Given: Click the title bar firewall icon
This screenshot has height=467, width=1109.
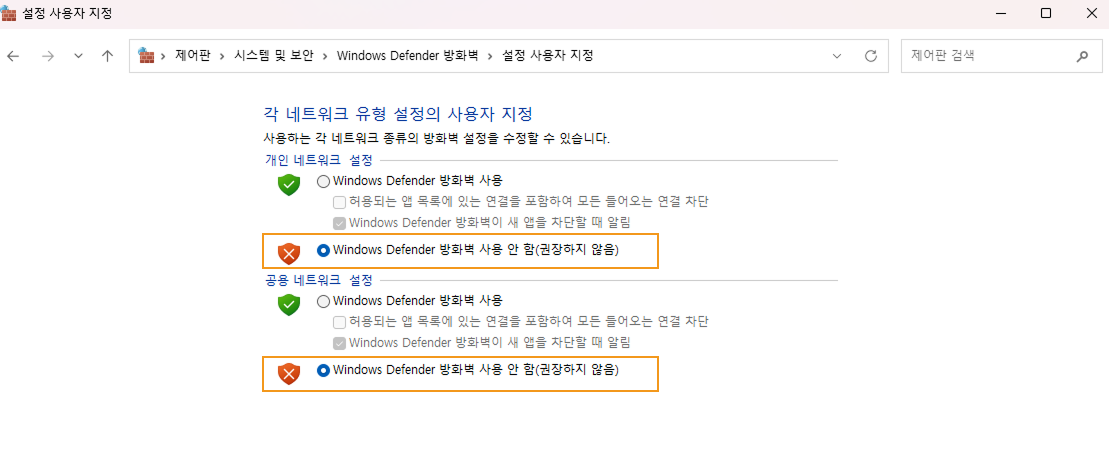Looking at the screenshot, I should click(x=8, y=13).
